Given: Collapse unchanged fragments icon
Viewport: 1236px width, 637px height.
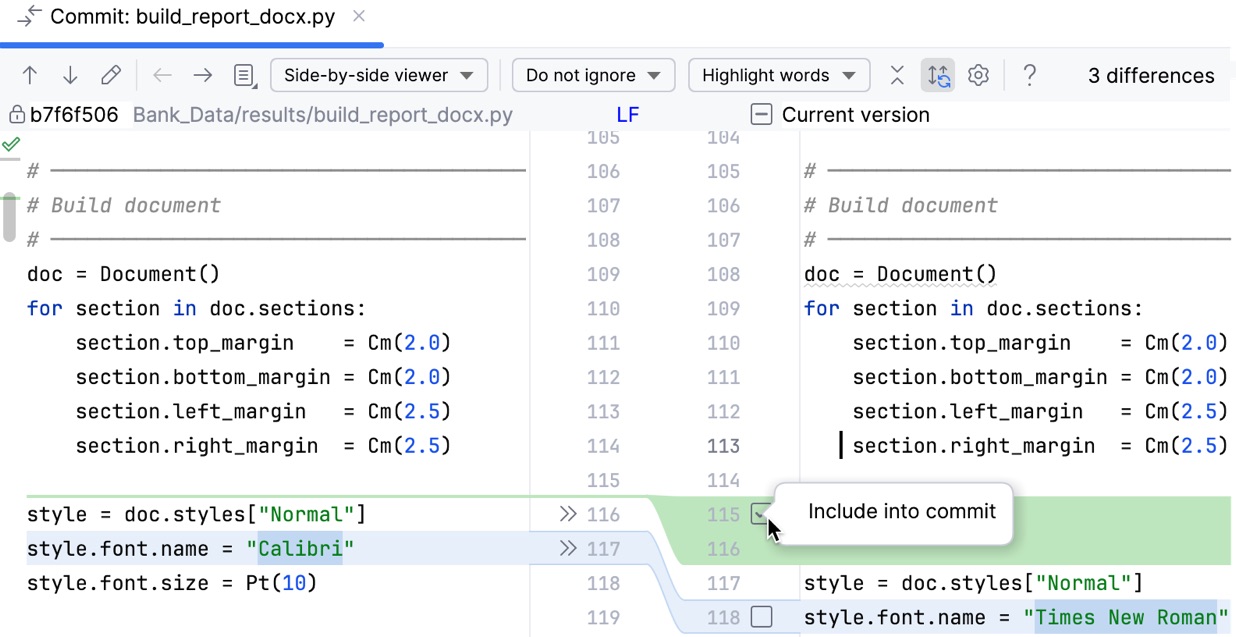Looking at the screenshot, I should tap(897, 75).
